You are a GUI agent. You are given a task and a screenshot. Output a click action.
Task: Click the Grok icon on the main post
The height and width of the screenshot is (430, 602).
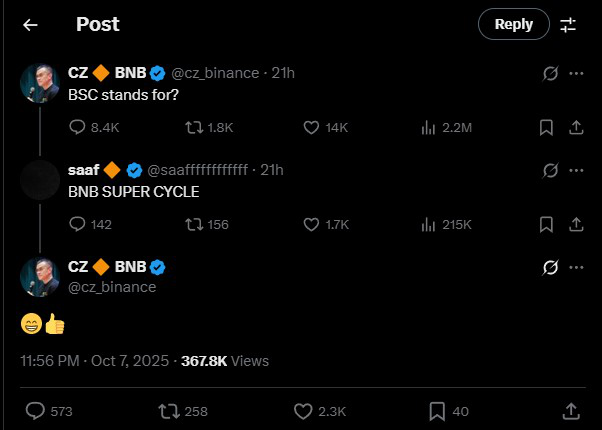click(548, 267)
